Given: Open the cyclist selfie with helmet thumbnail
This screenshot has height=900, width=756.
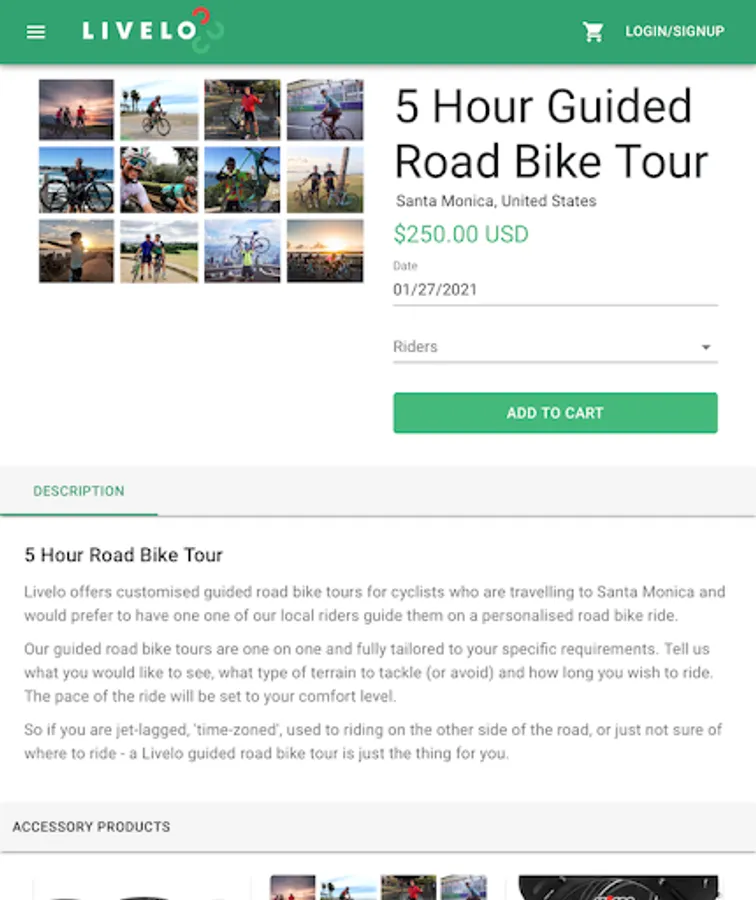Looking at the screenshot, I should pyautogui.click(x=159, y=180).
